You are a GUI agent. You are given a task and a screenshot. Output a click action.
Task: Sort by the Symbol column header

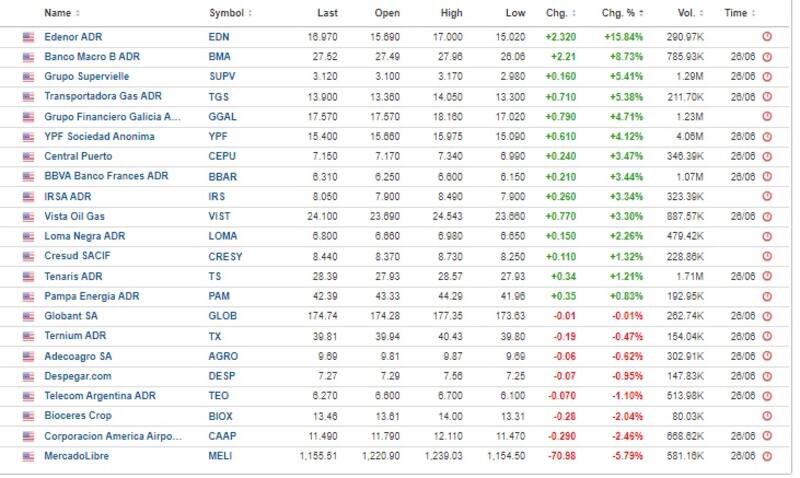[x=230, y=13]
